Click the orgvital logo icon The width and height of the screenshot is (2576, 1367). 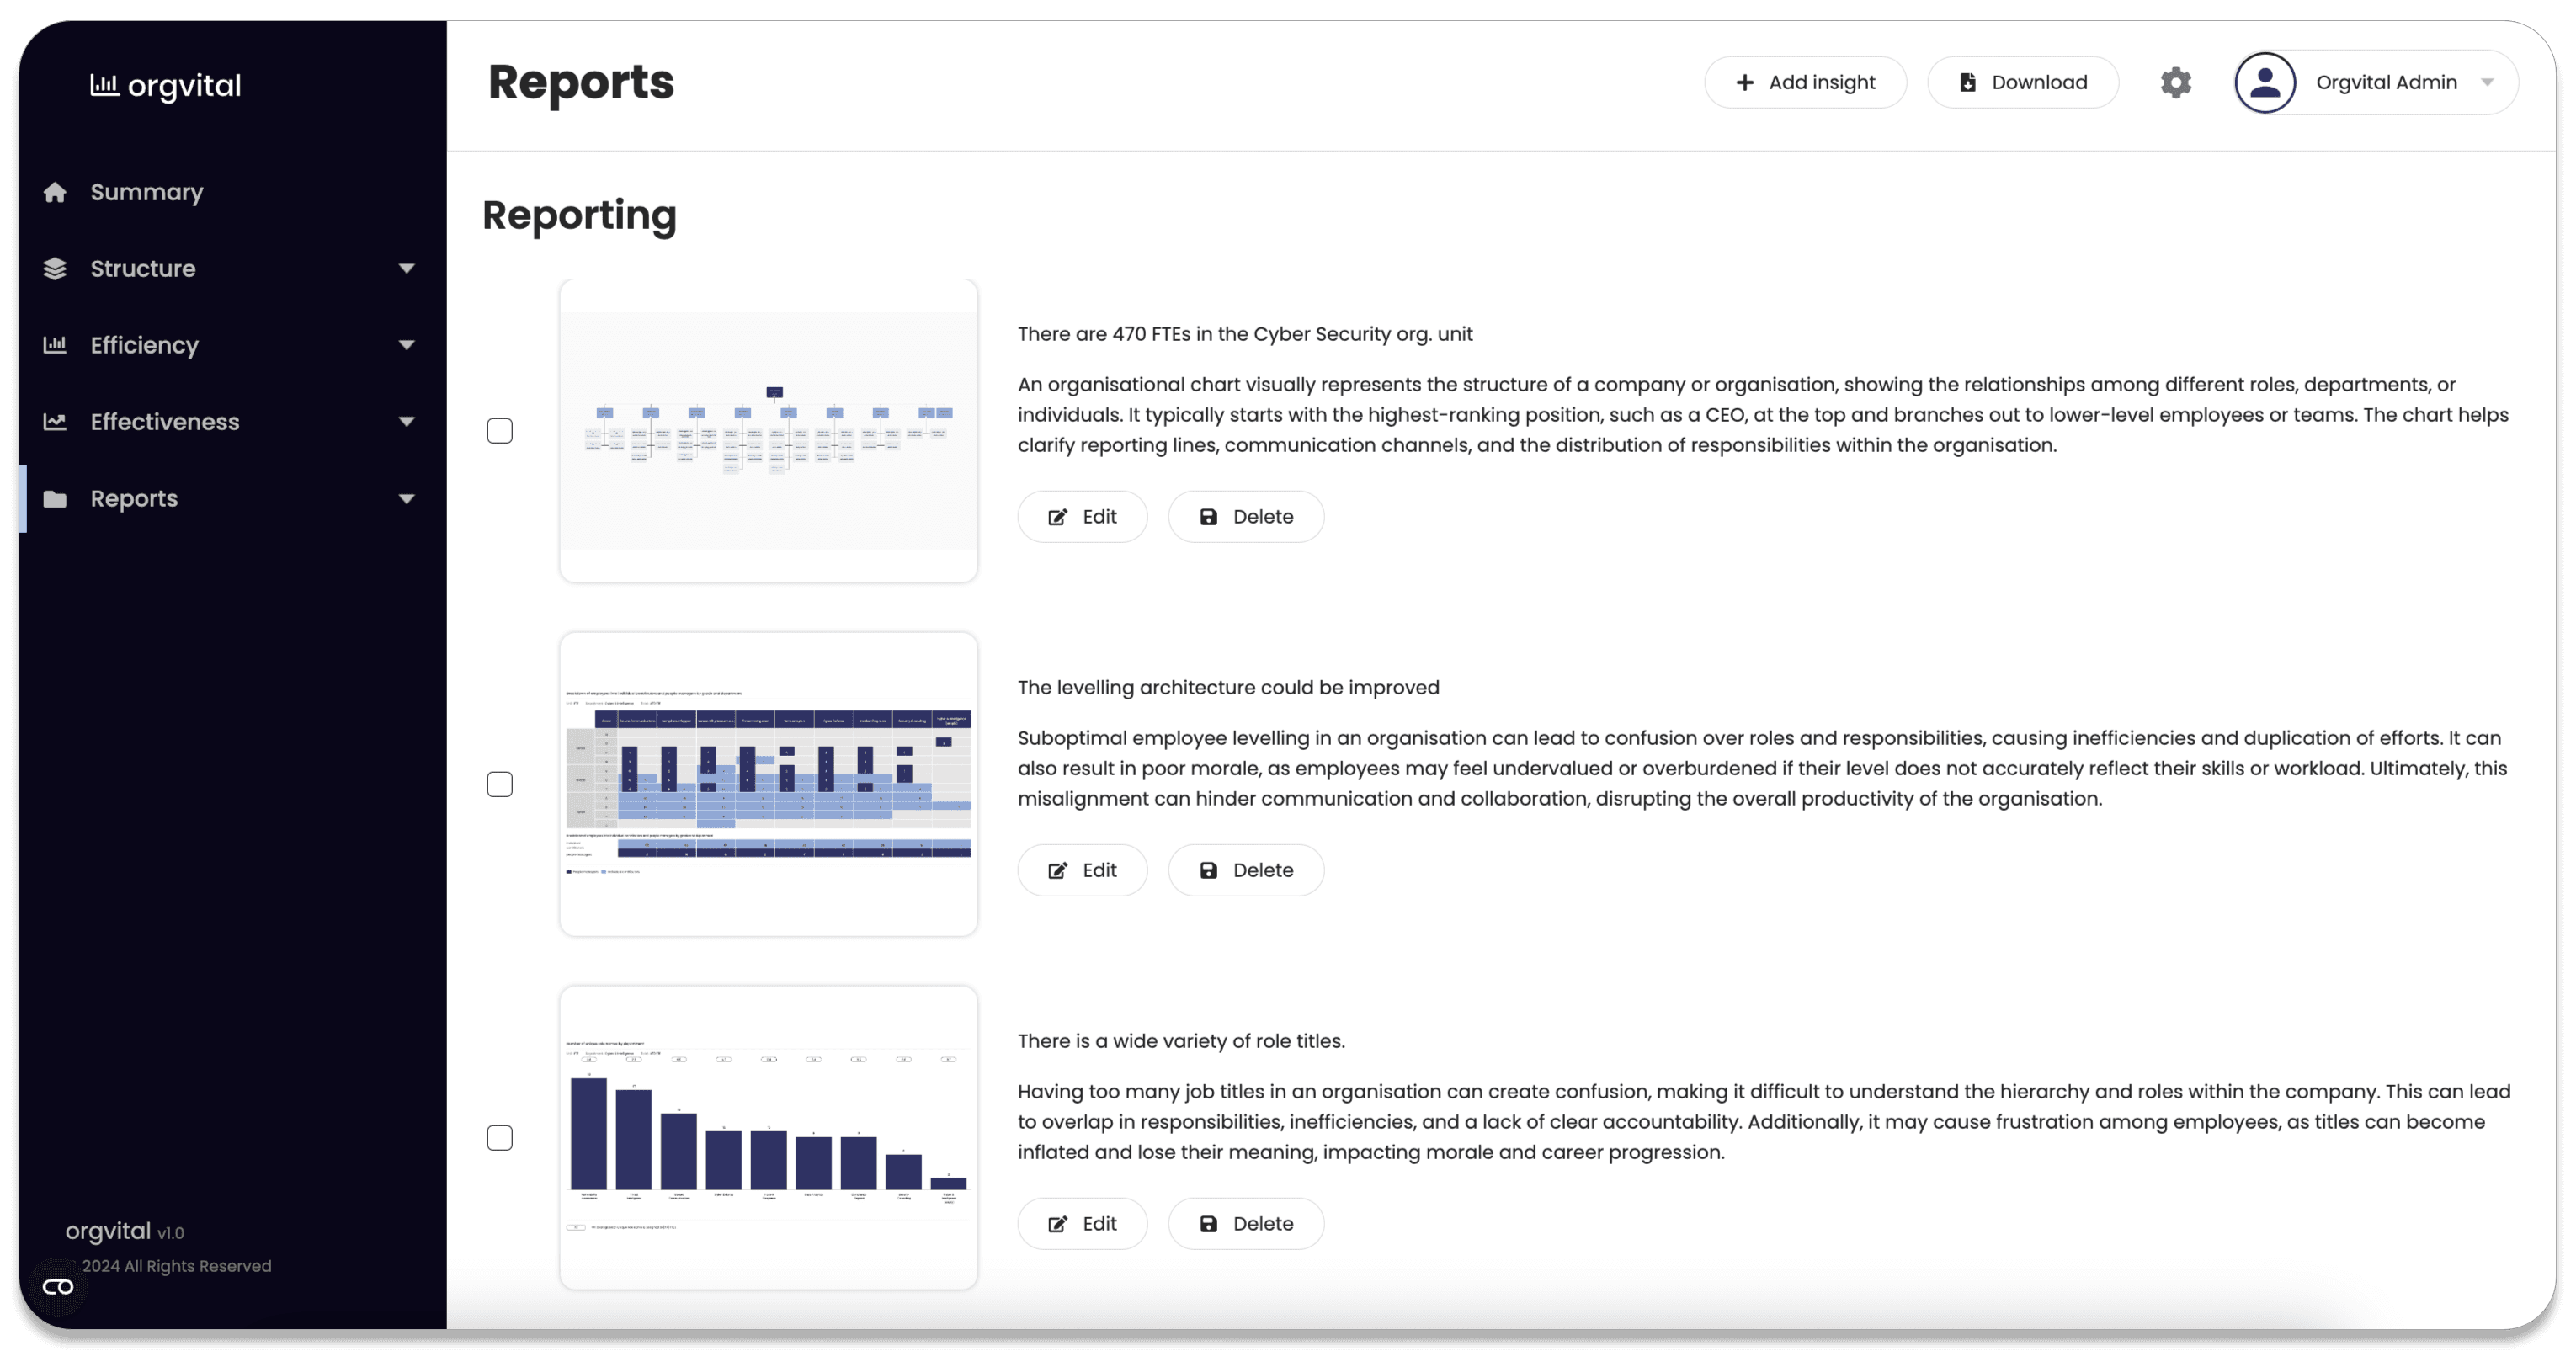(104, 85)
